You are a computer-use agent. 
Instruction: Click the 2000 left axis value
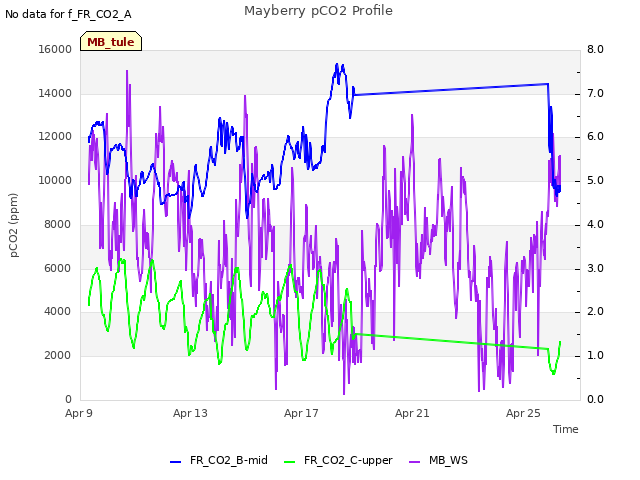(x=58, y=356)
